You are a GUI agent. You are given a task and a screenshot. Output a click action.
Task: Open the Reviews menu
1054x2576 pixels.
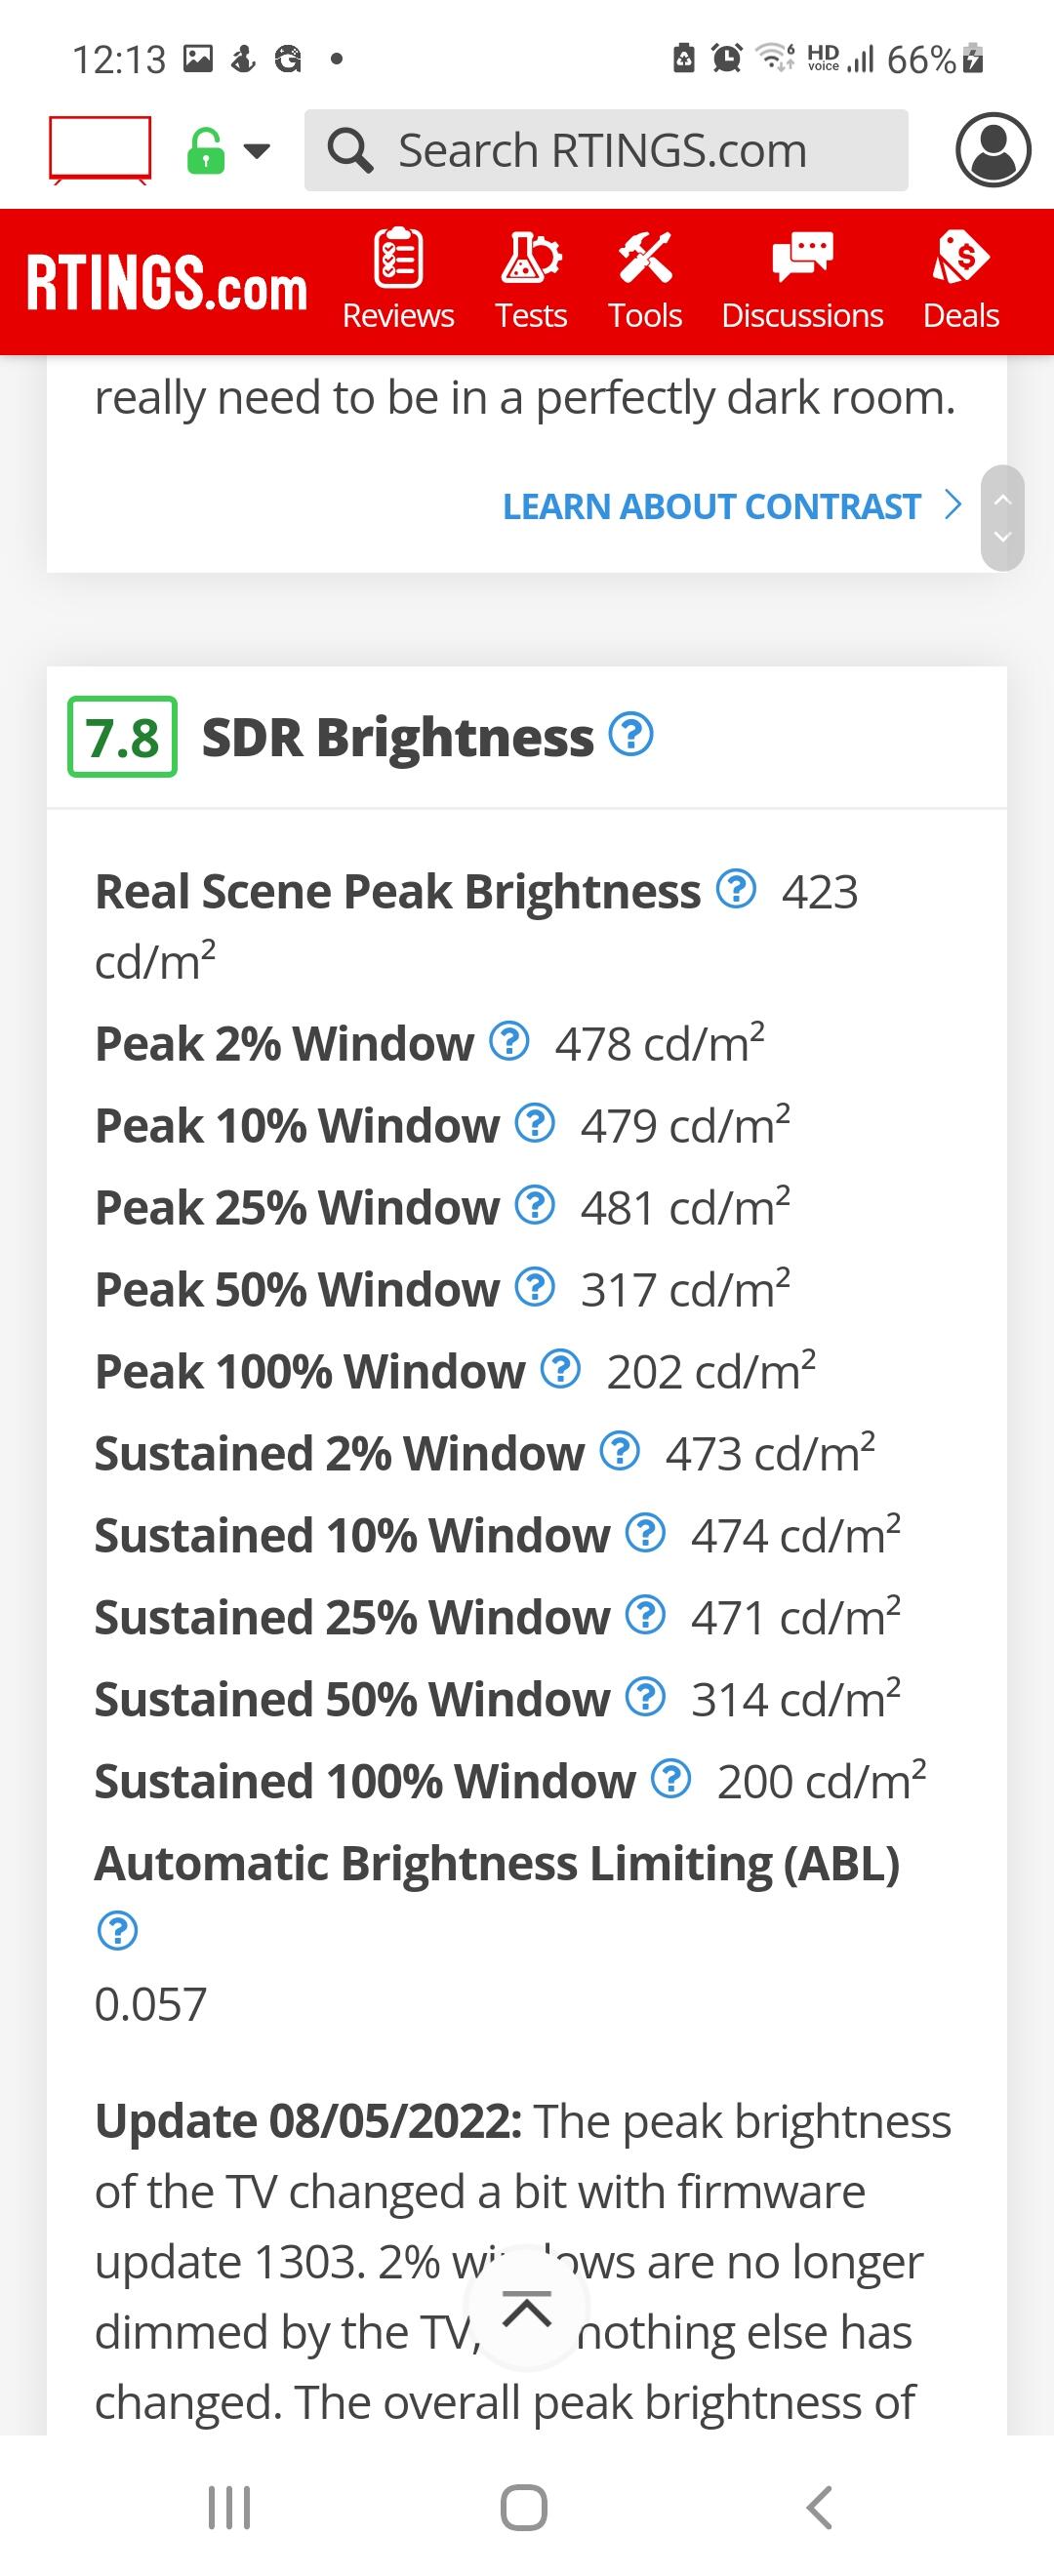398,280
